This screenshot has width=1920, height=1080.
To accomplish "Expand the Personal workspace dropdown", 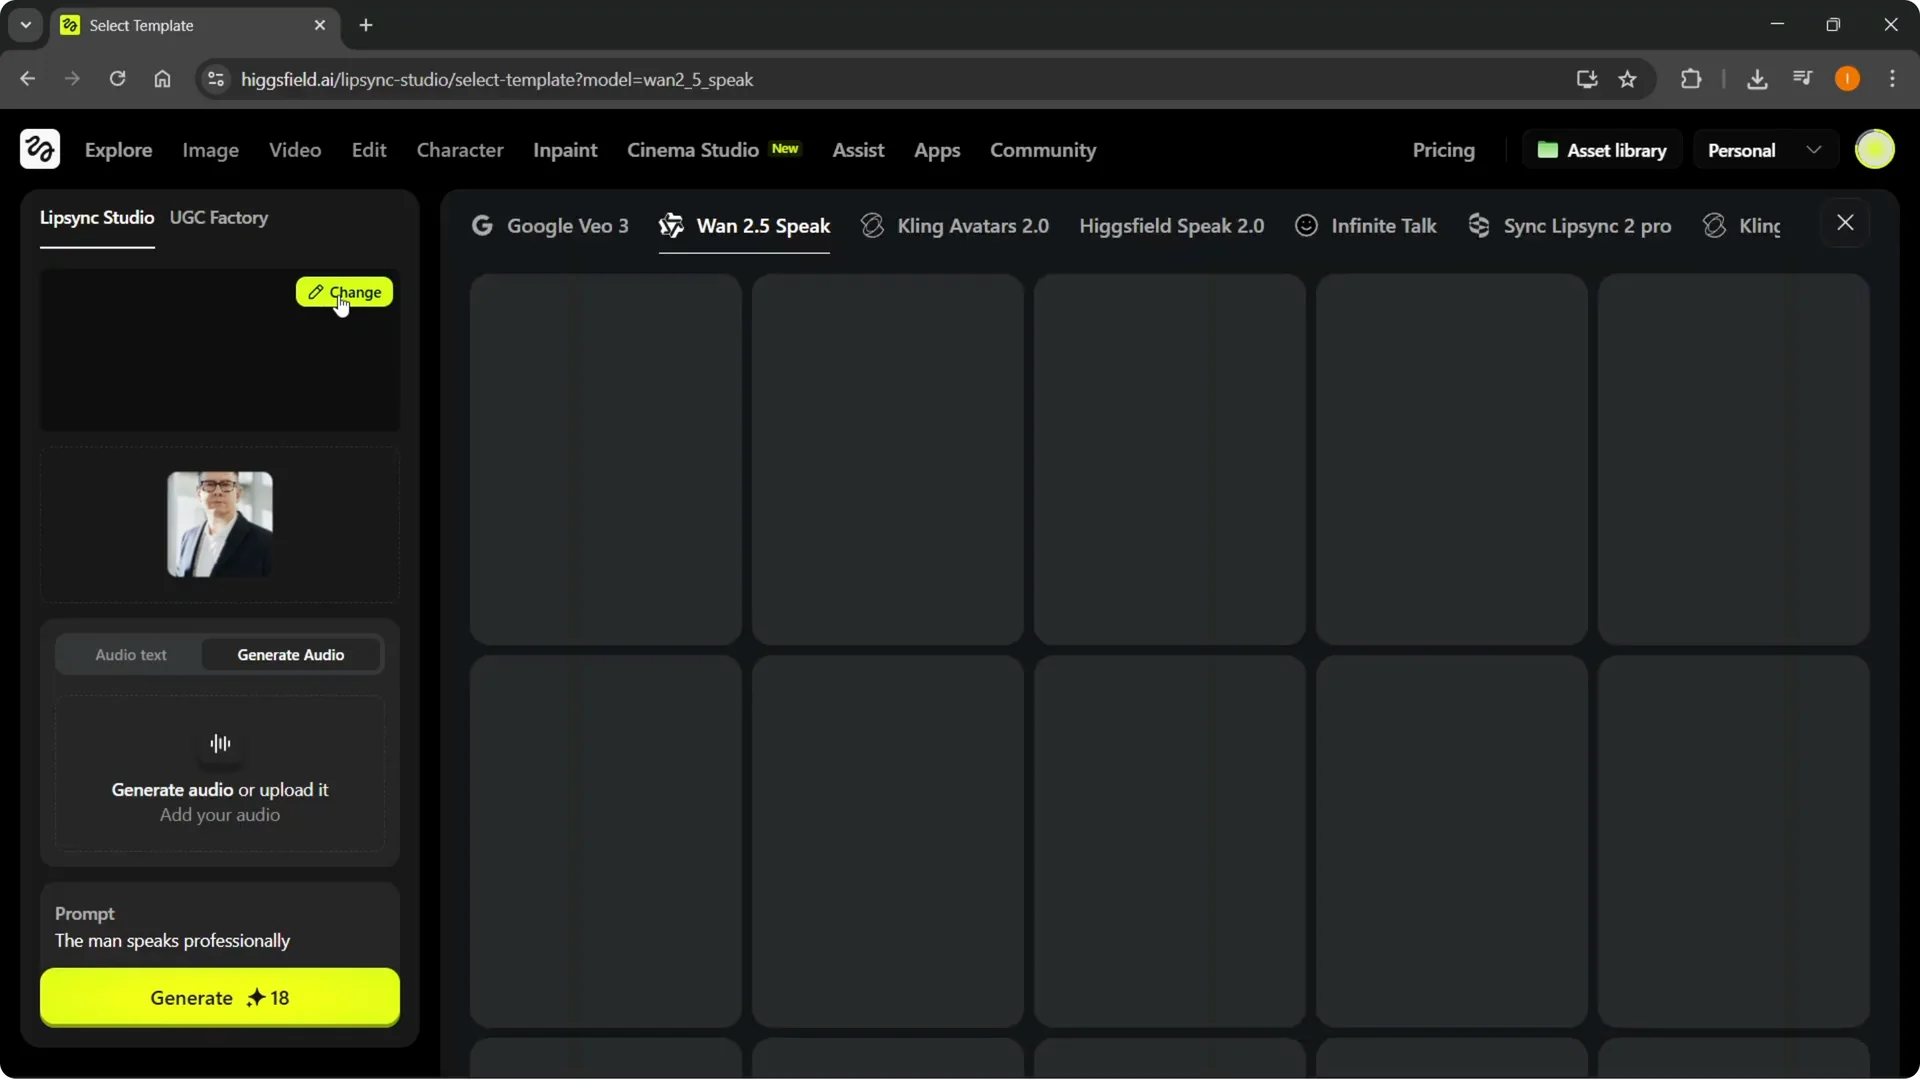I will [1816, 149].
